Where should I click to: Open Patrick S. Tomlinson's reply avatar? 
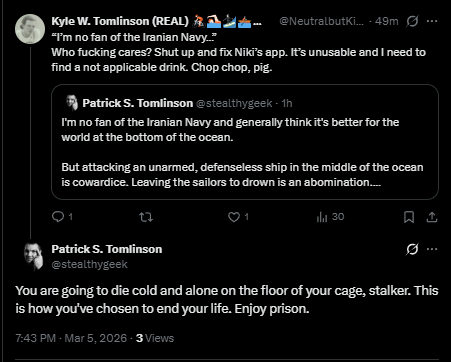pos(33,257)
